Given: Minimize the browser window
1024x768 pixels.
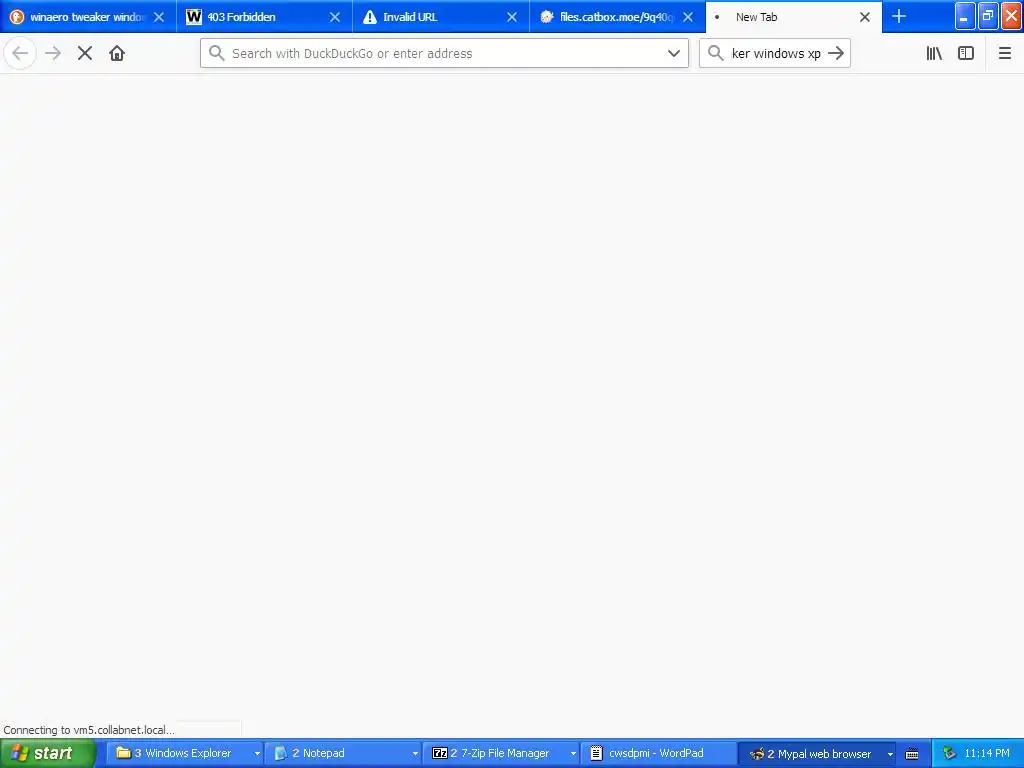Looking at the screenshot, I should tap(965, 17).
